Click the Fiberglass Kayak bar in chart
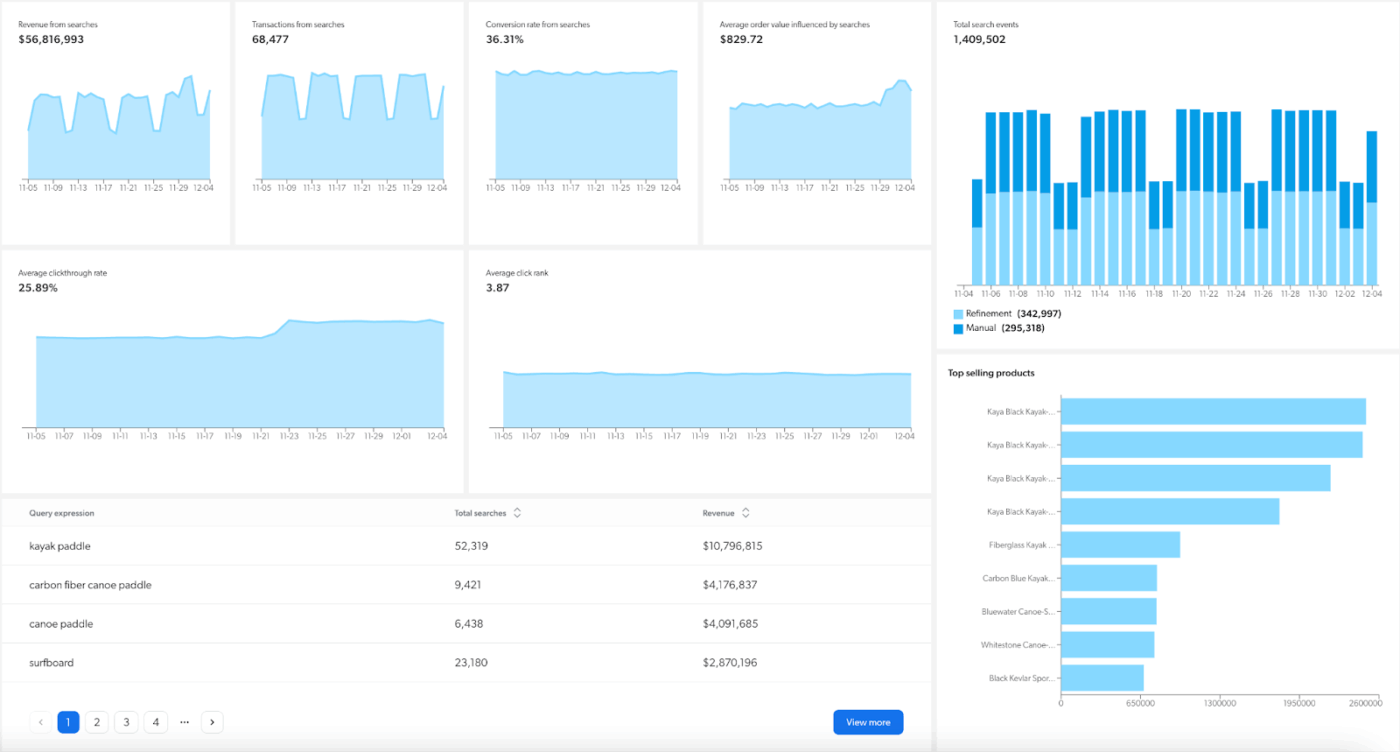This screenshot has width=1400, height=752. 1120,545
